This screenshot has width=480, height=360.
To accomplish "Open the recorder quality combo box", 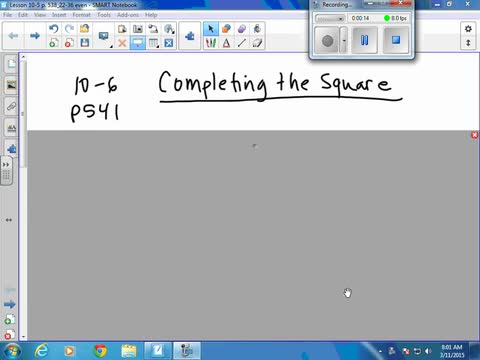I will click(330, 18).
